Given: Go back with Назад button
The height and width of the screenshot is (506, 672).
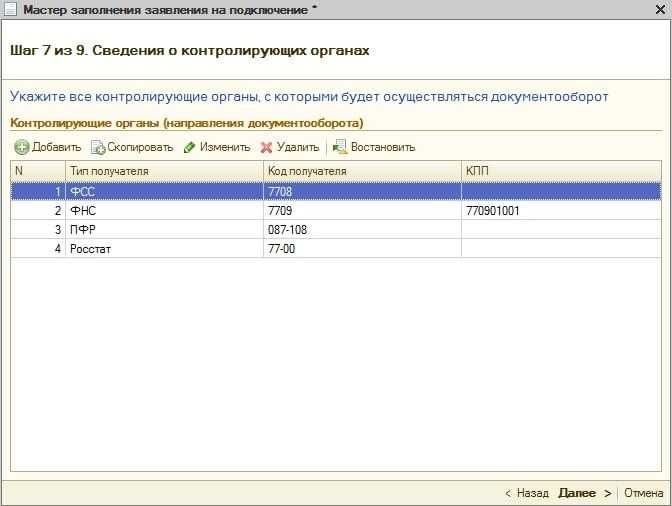Looking at the screenshot, I should click(527, 493).
